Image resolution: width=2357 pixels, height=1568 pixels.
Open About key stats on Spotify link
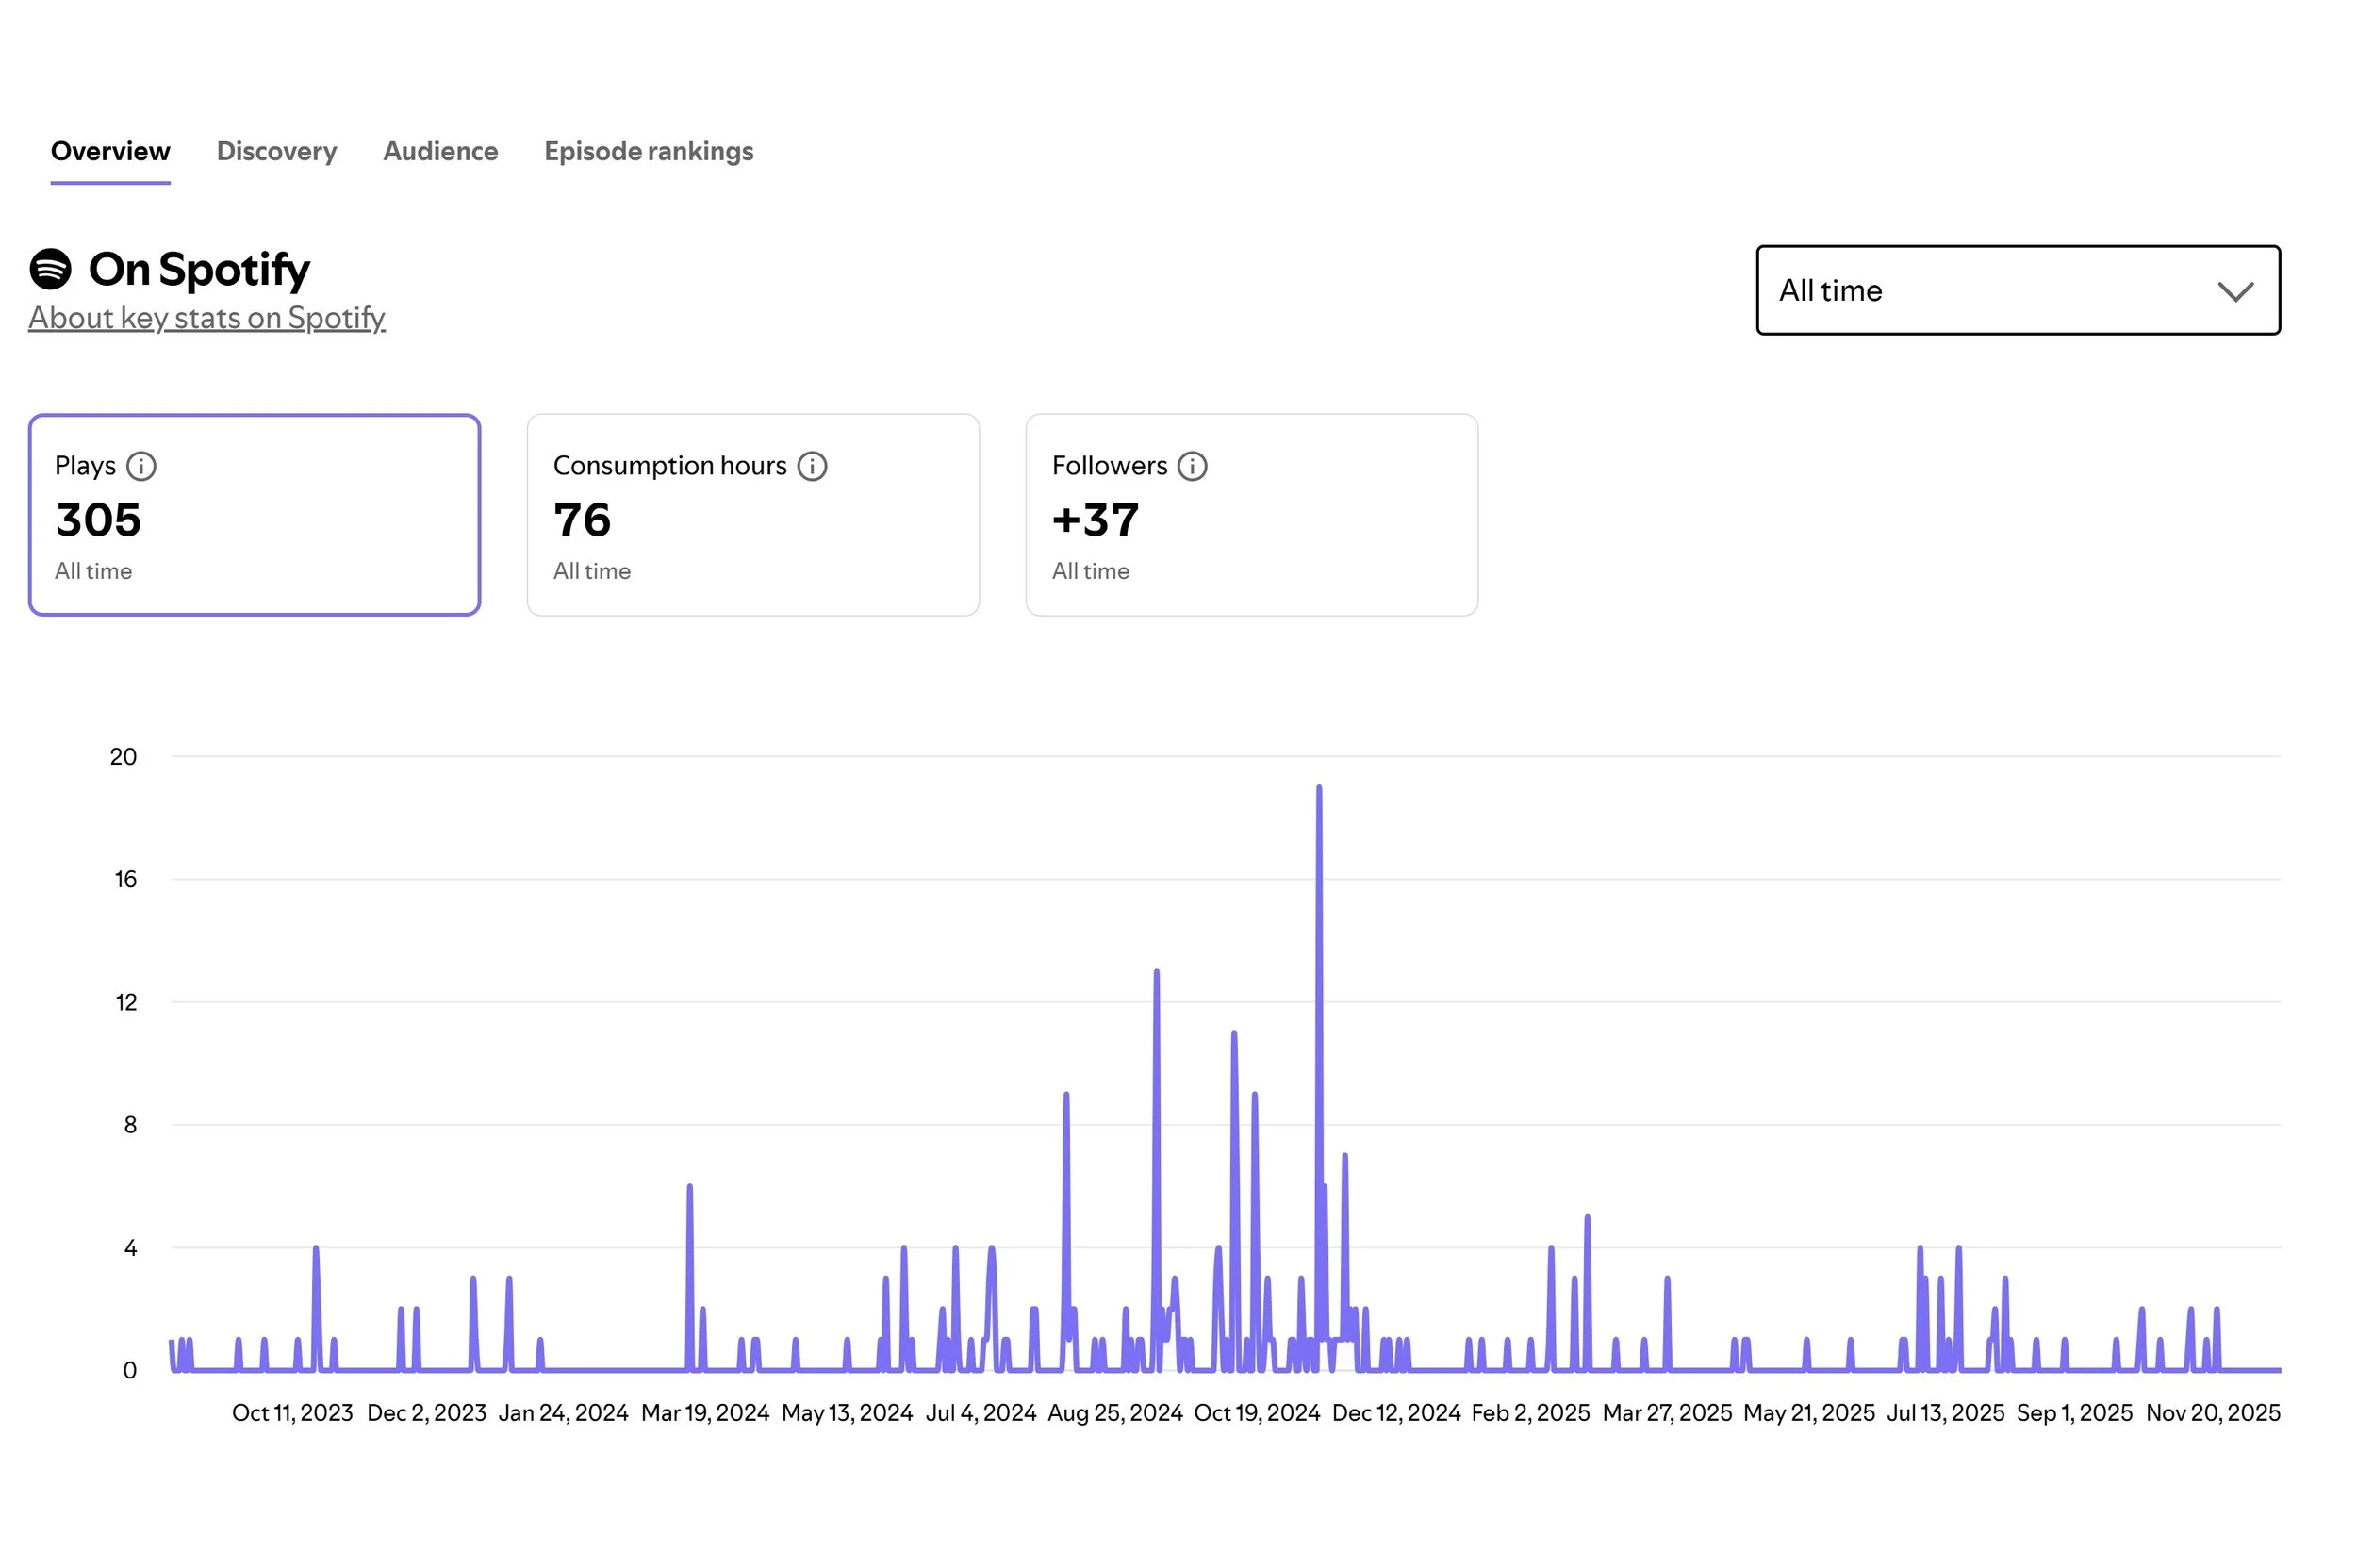tap(206, 318)
